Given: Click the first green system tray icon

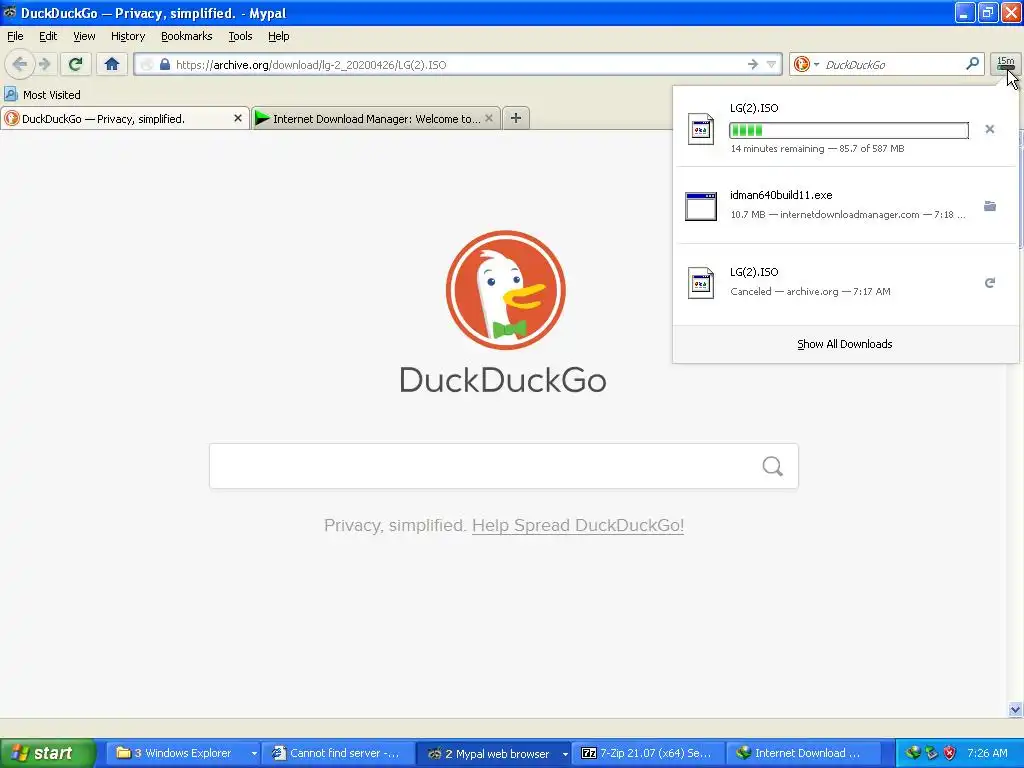Looking at the screenshot, I should pos(912,753).
